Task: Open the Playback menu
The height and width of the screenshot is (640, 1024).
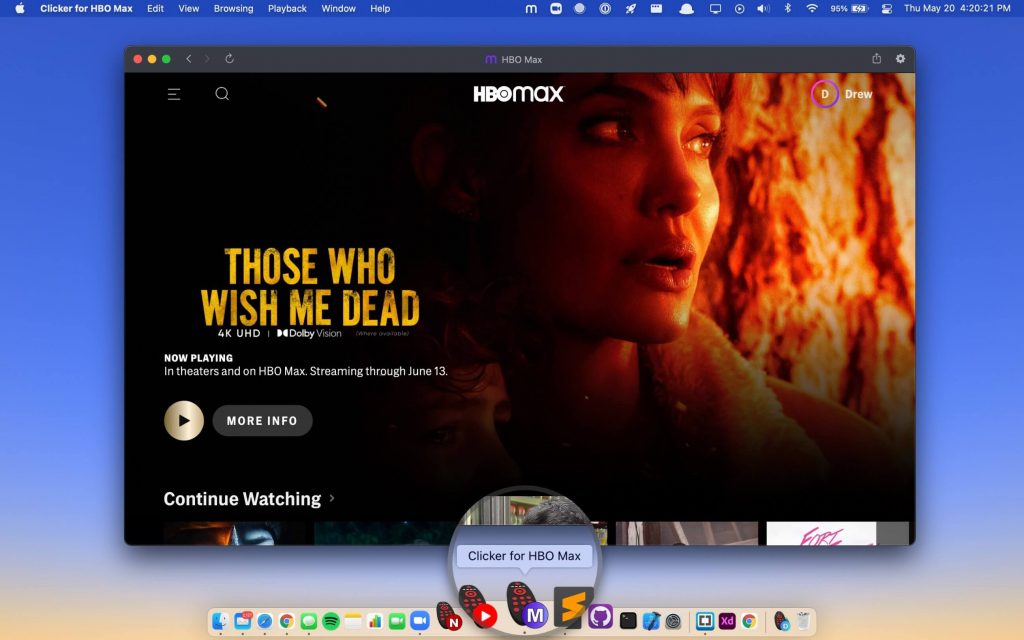Action: (287, 9)
